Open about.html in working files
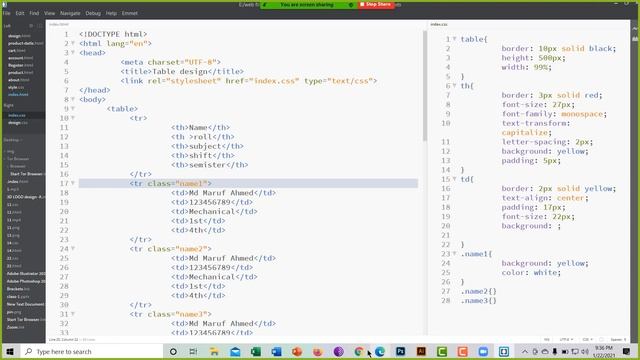Screen dimensions: 640x360 [18, 80]
